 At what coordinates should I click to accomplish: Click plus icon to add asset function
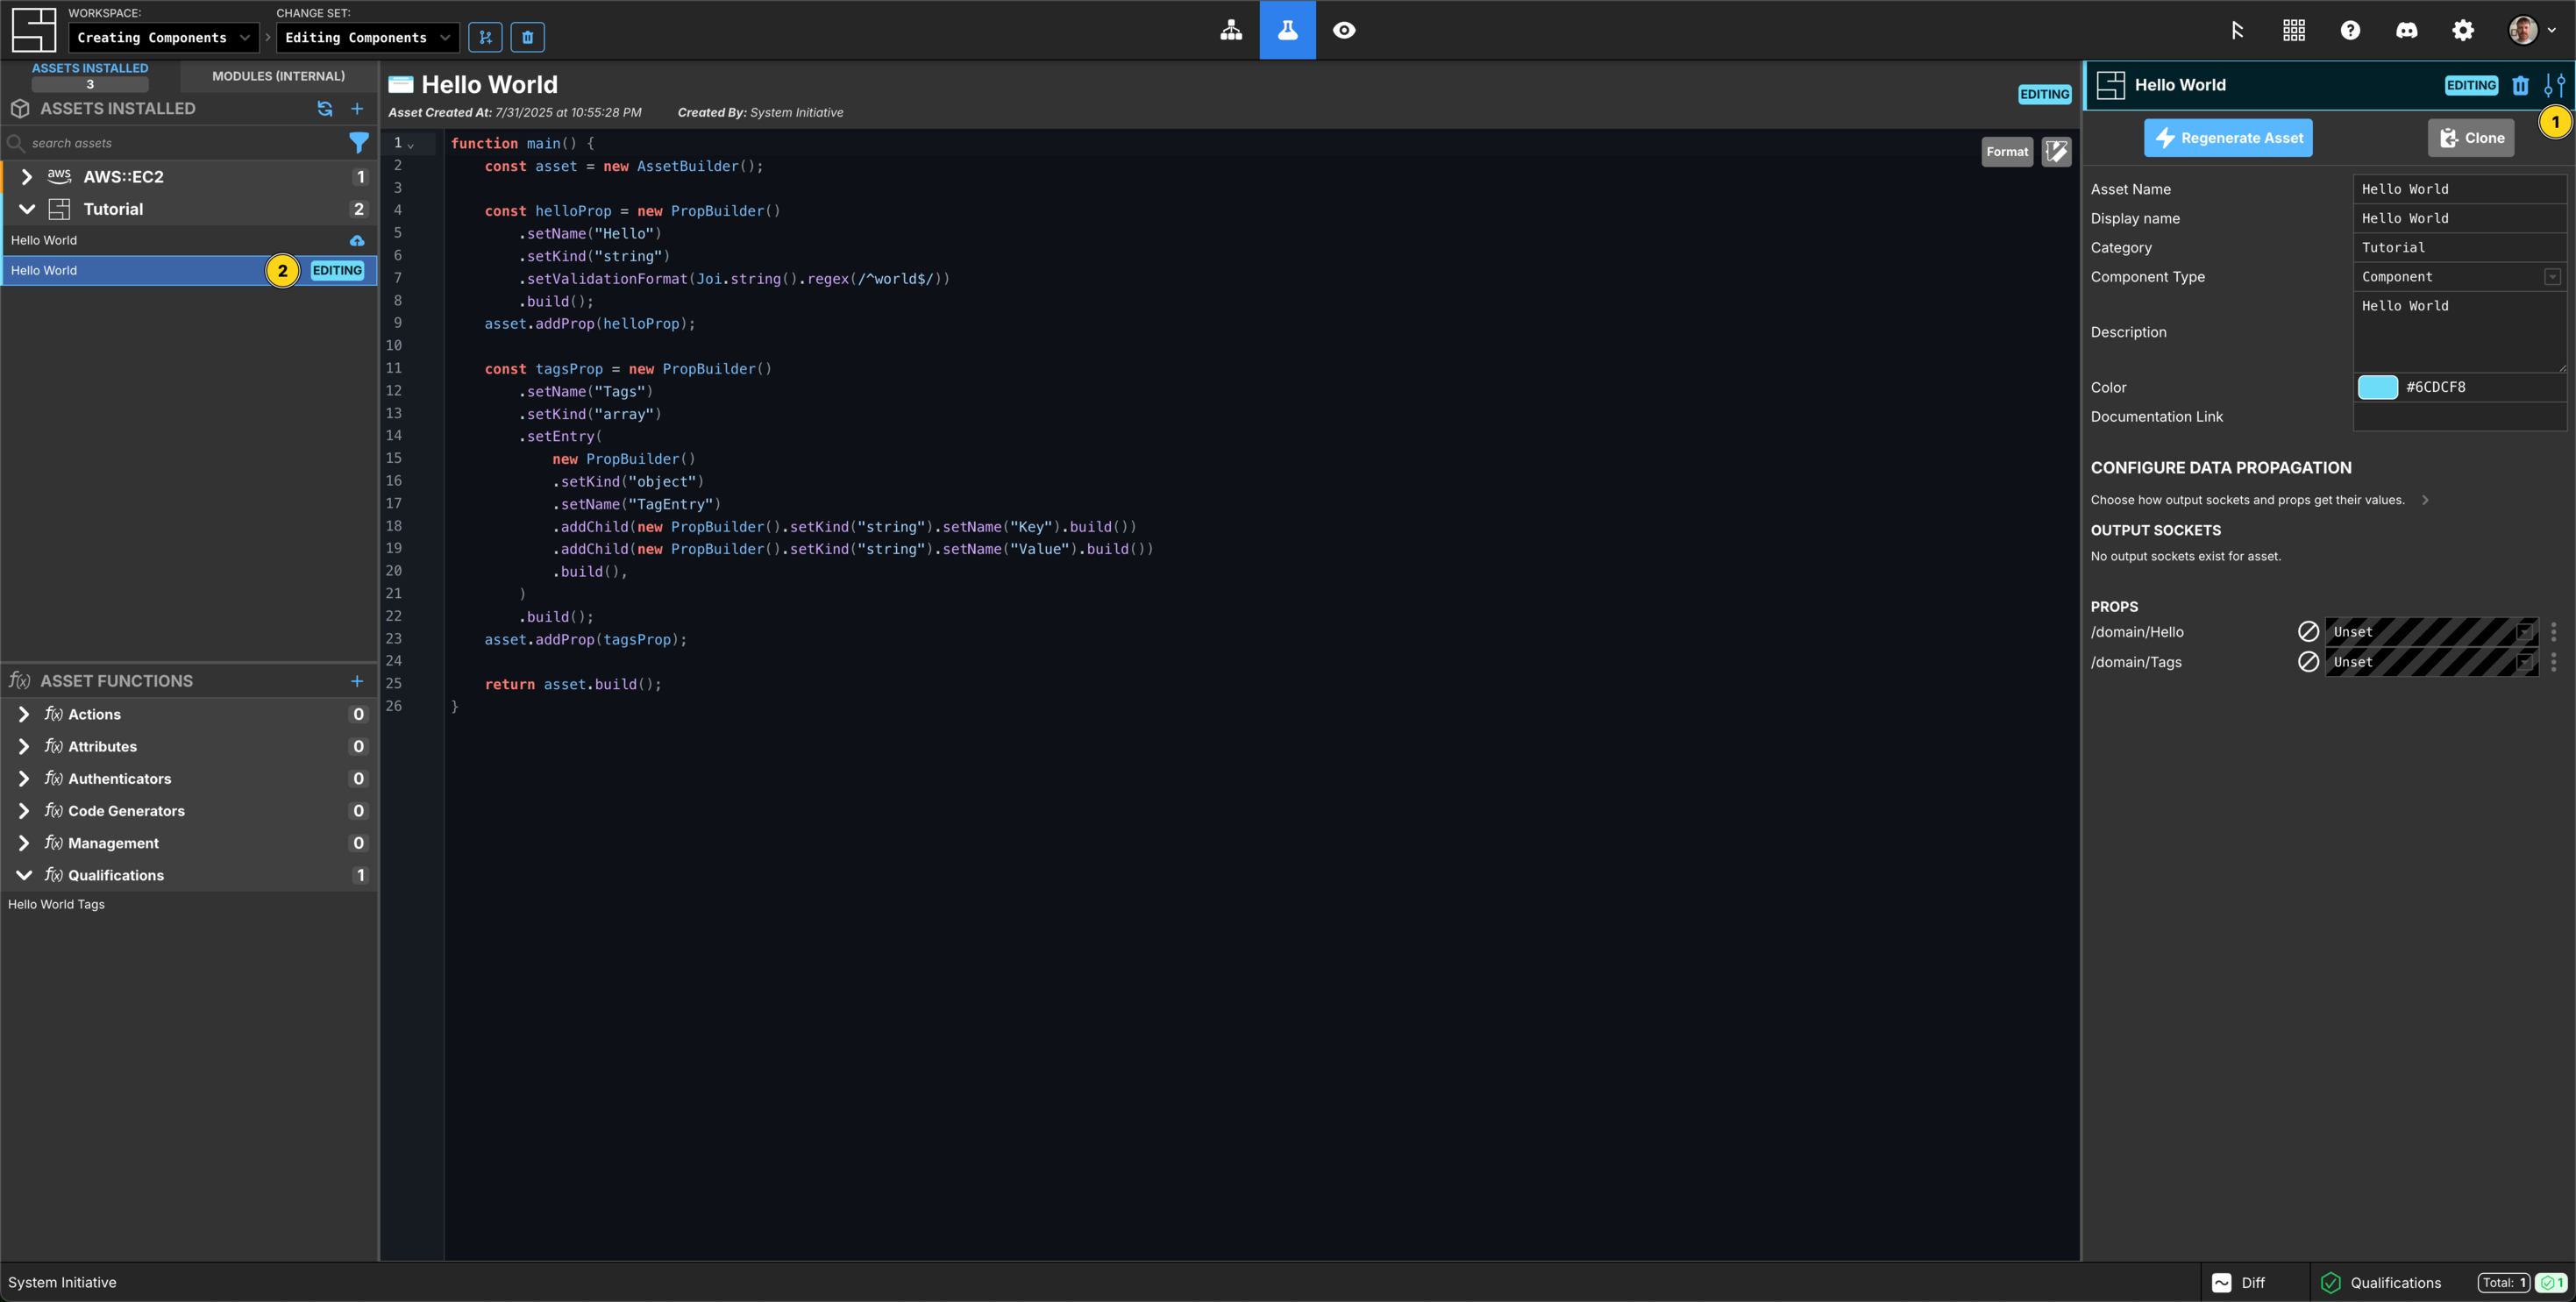pyautogui.click(x=357, y=681)
